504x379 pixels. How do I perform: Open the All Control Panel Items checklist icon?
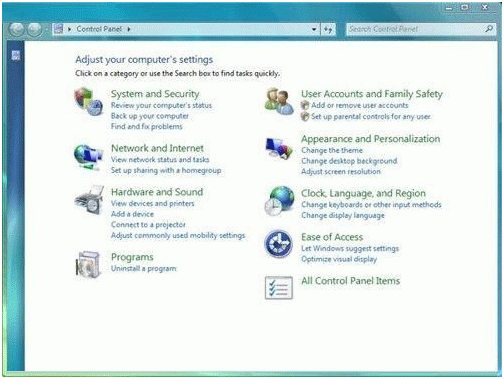pos(279,287)
